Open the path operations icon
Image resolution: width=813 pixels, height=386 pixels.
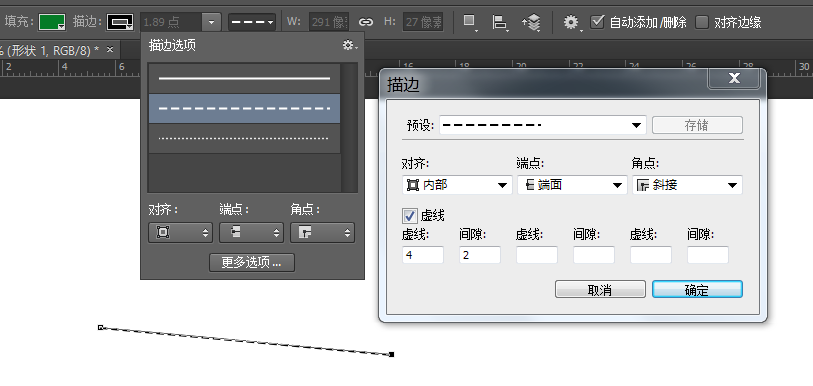click(x=470, y=22)
